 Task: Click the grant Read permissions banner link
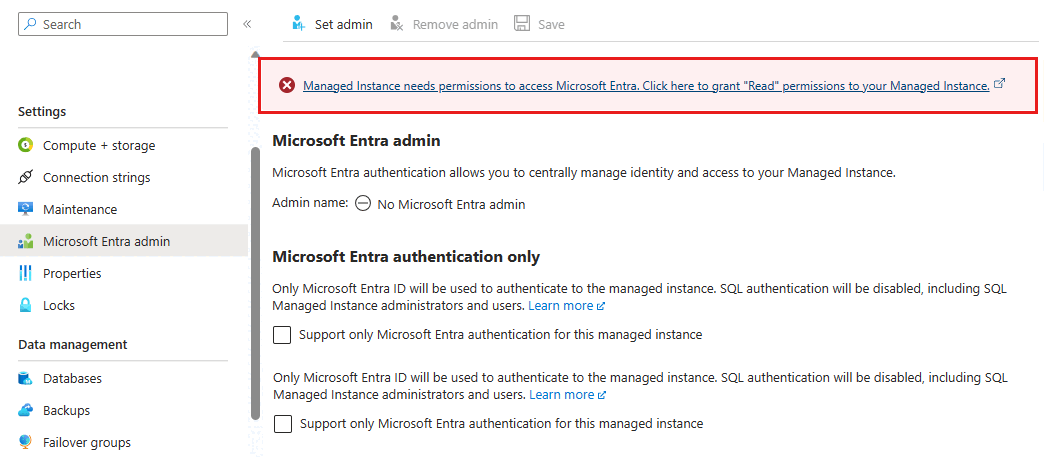pos(646,86)
